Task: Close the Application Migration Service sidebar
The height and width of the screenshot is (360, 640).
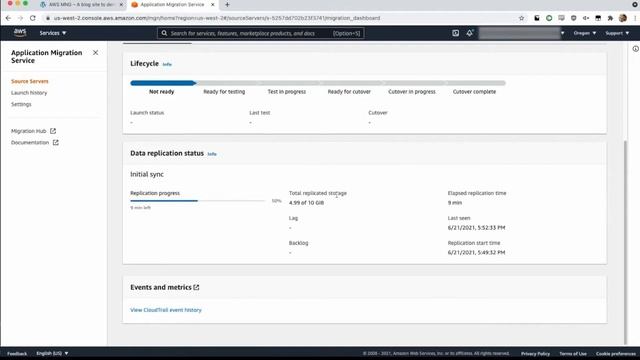Action: (x=96, y=53)
